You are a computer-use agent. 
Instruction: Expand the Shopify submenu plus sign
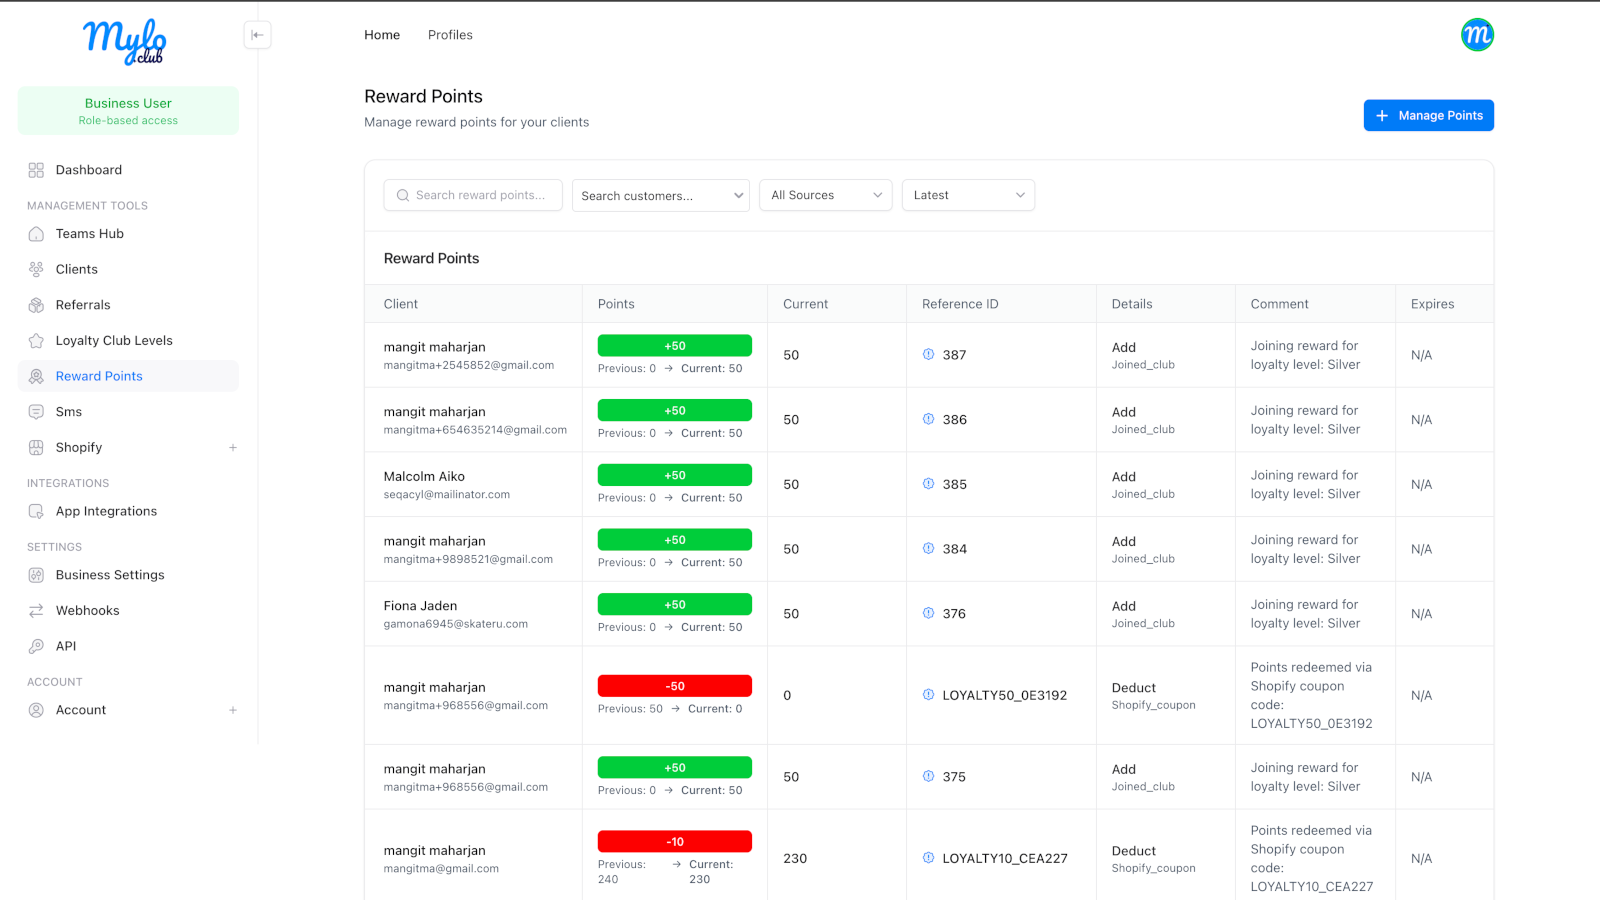point(233,448)
